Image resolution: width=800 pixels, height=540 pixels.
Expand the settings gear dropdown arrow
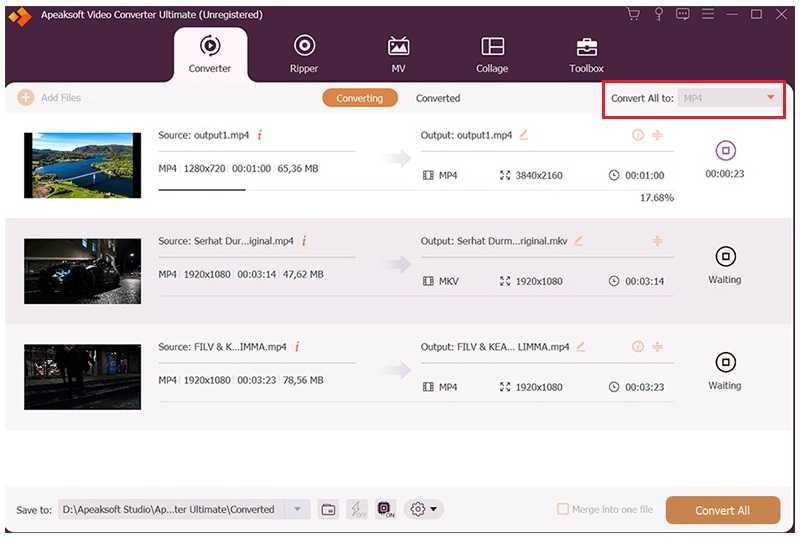click(433, 509)
